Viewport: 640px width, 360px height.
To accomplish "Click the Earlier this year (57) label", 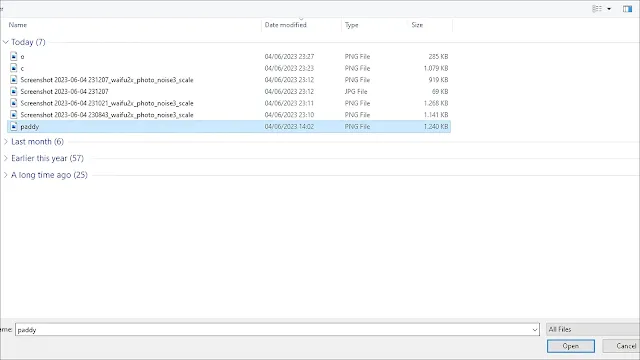I will (x=47, y=158).
